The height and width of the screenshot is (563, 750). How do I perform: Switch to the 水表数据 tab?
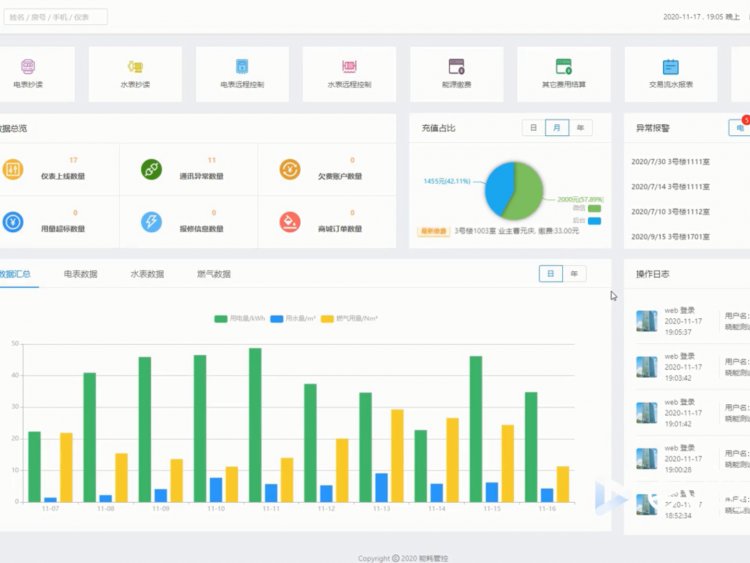(147, 274)
